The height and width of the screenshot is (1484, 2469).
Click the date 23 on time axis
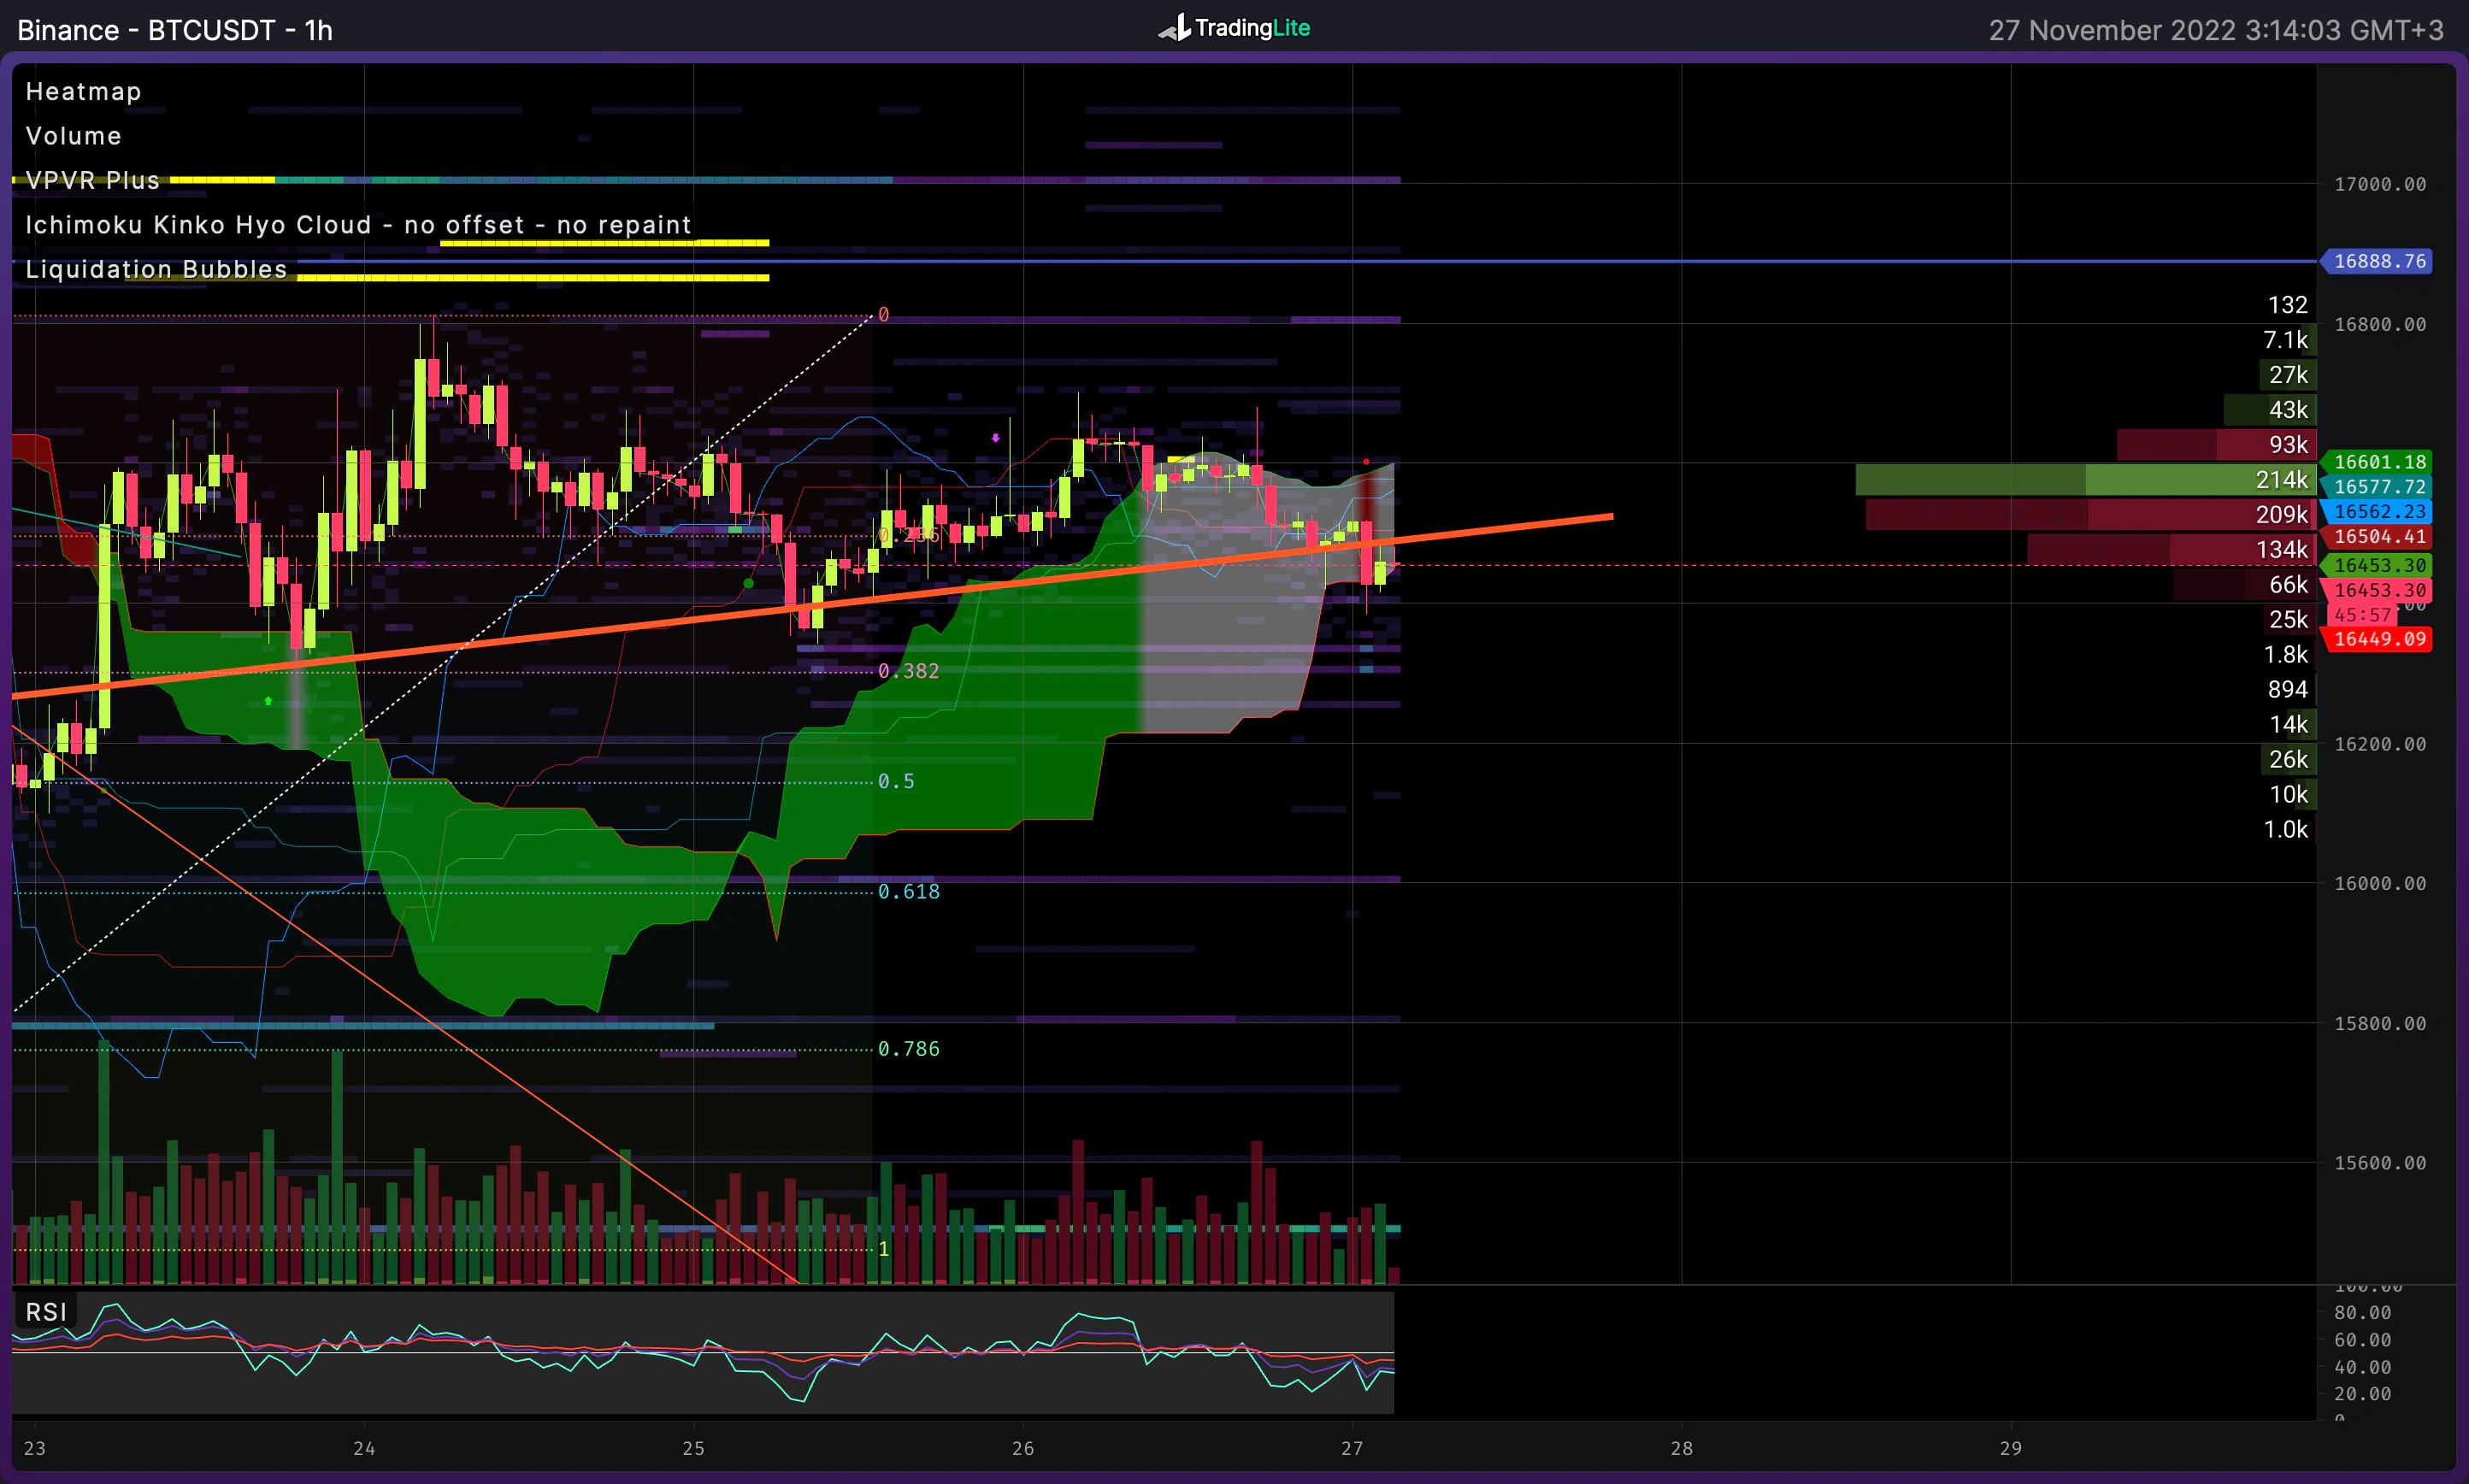point(35,1448)
